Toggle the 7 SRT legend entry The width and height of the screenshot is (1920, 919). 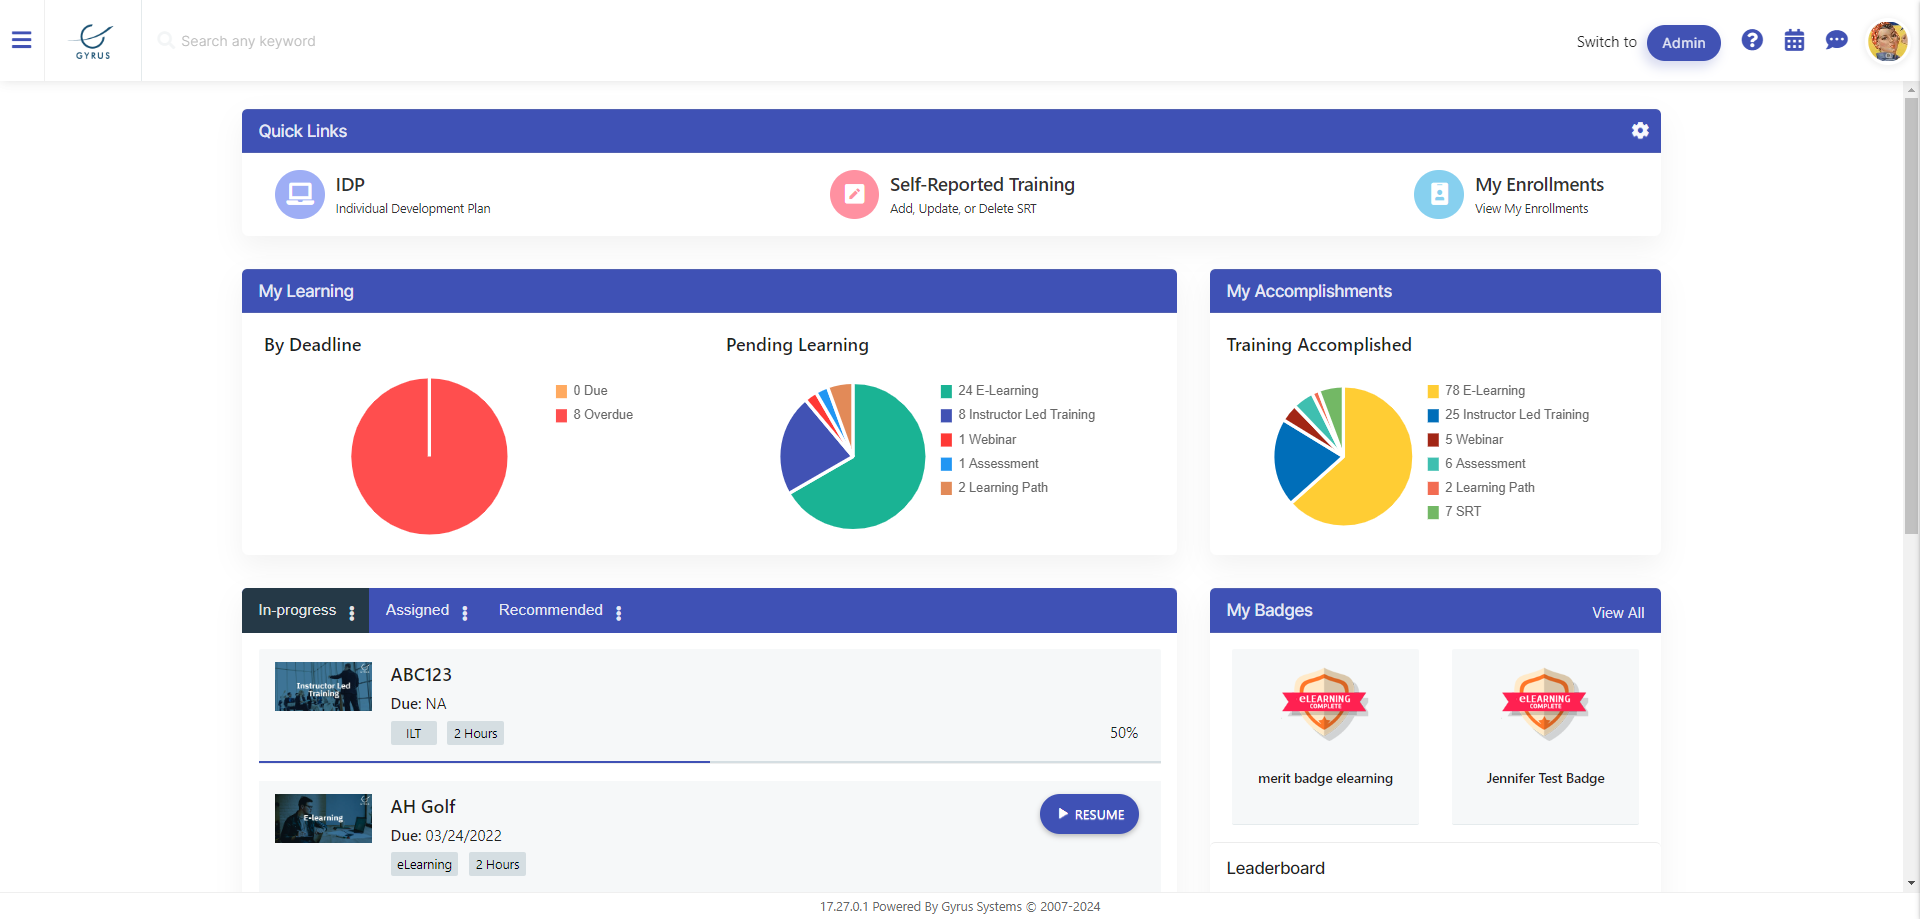click(1461, 512)
